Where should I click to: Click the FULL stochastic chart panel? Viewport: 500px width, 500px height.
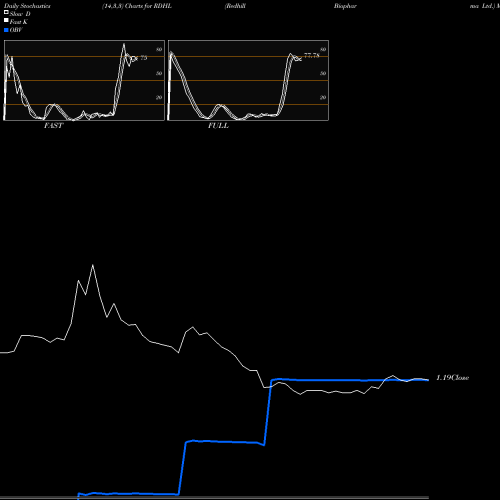248,80
